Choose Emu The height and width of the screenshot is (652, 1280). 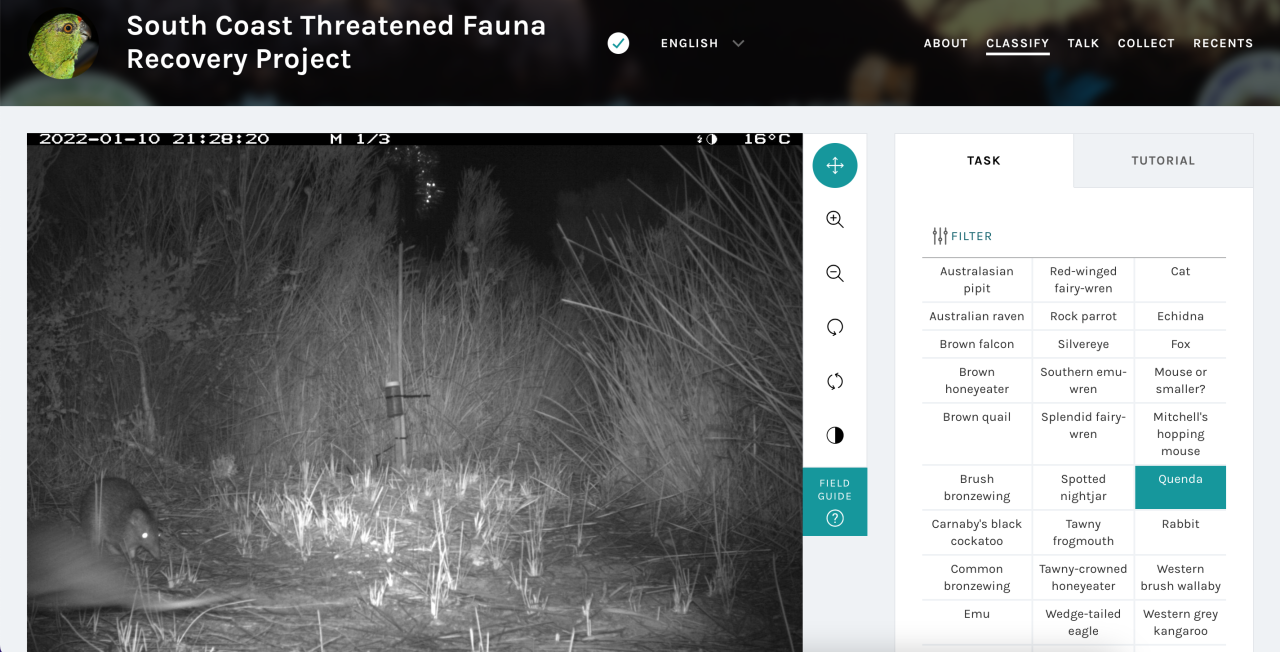976,622
